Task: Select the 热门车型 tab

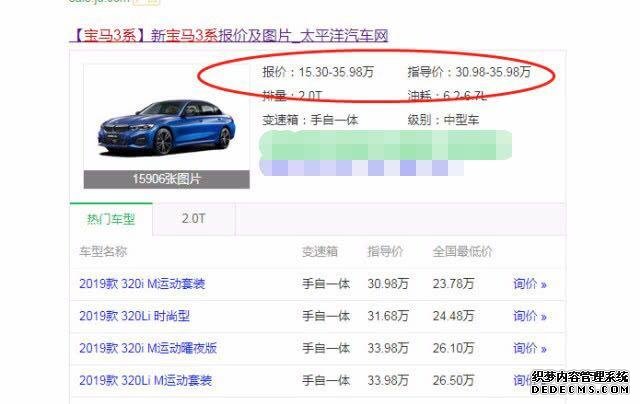Action: coord(111,220)
